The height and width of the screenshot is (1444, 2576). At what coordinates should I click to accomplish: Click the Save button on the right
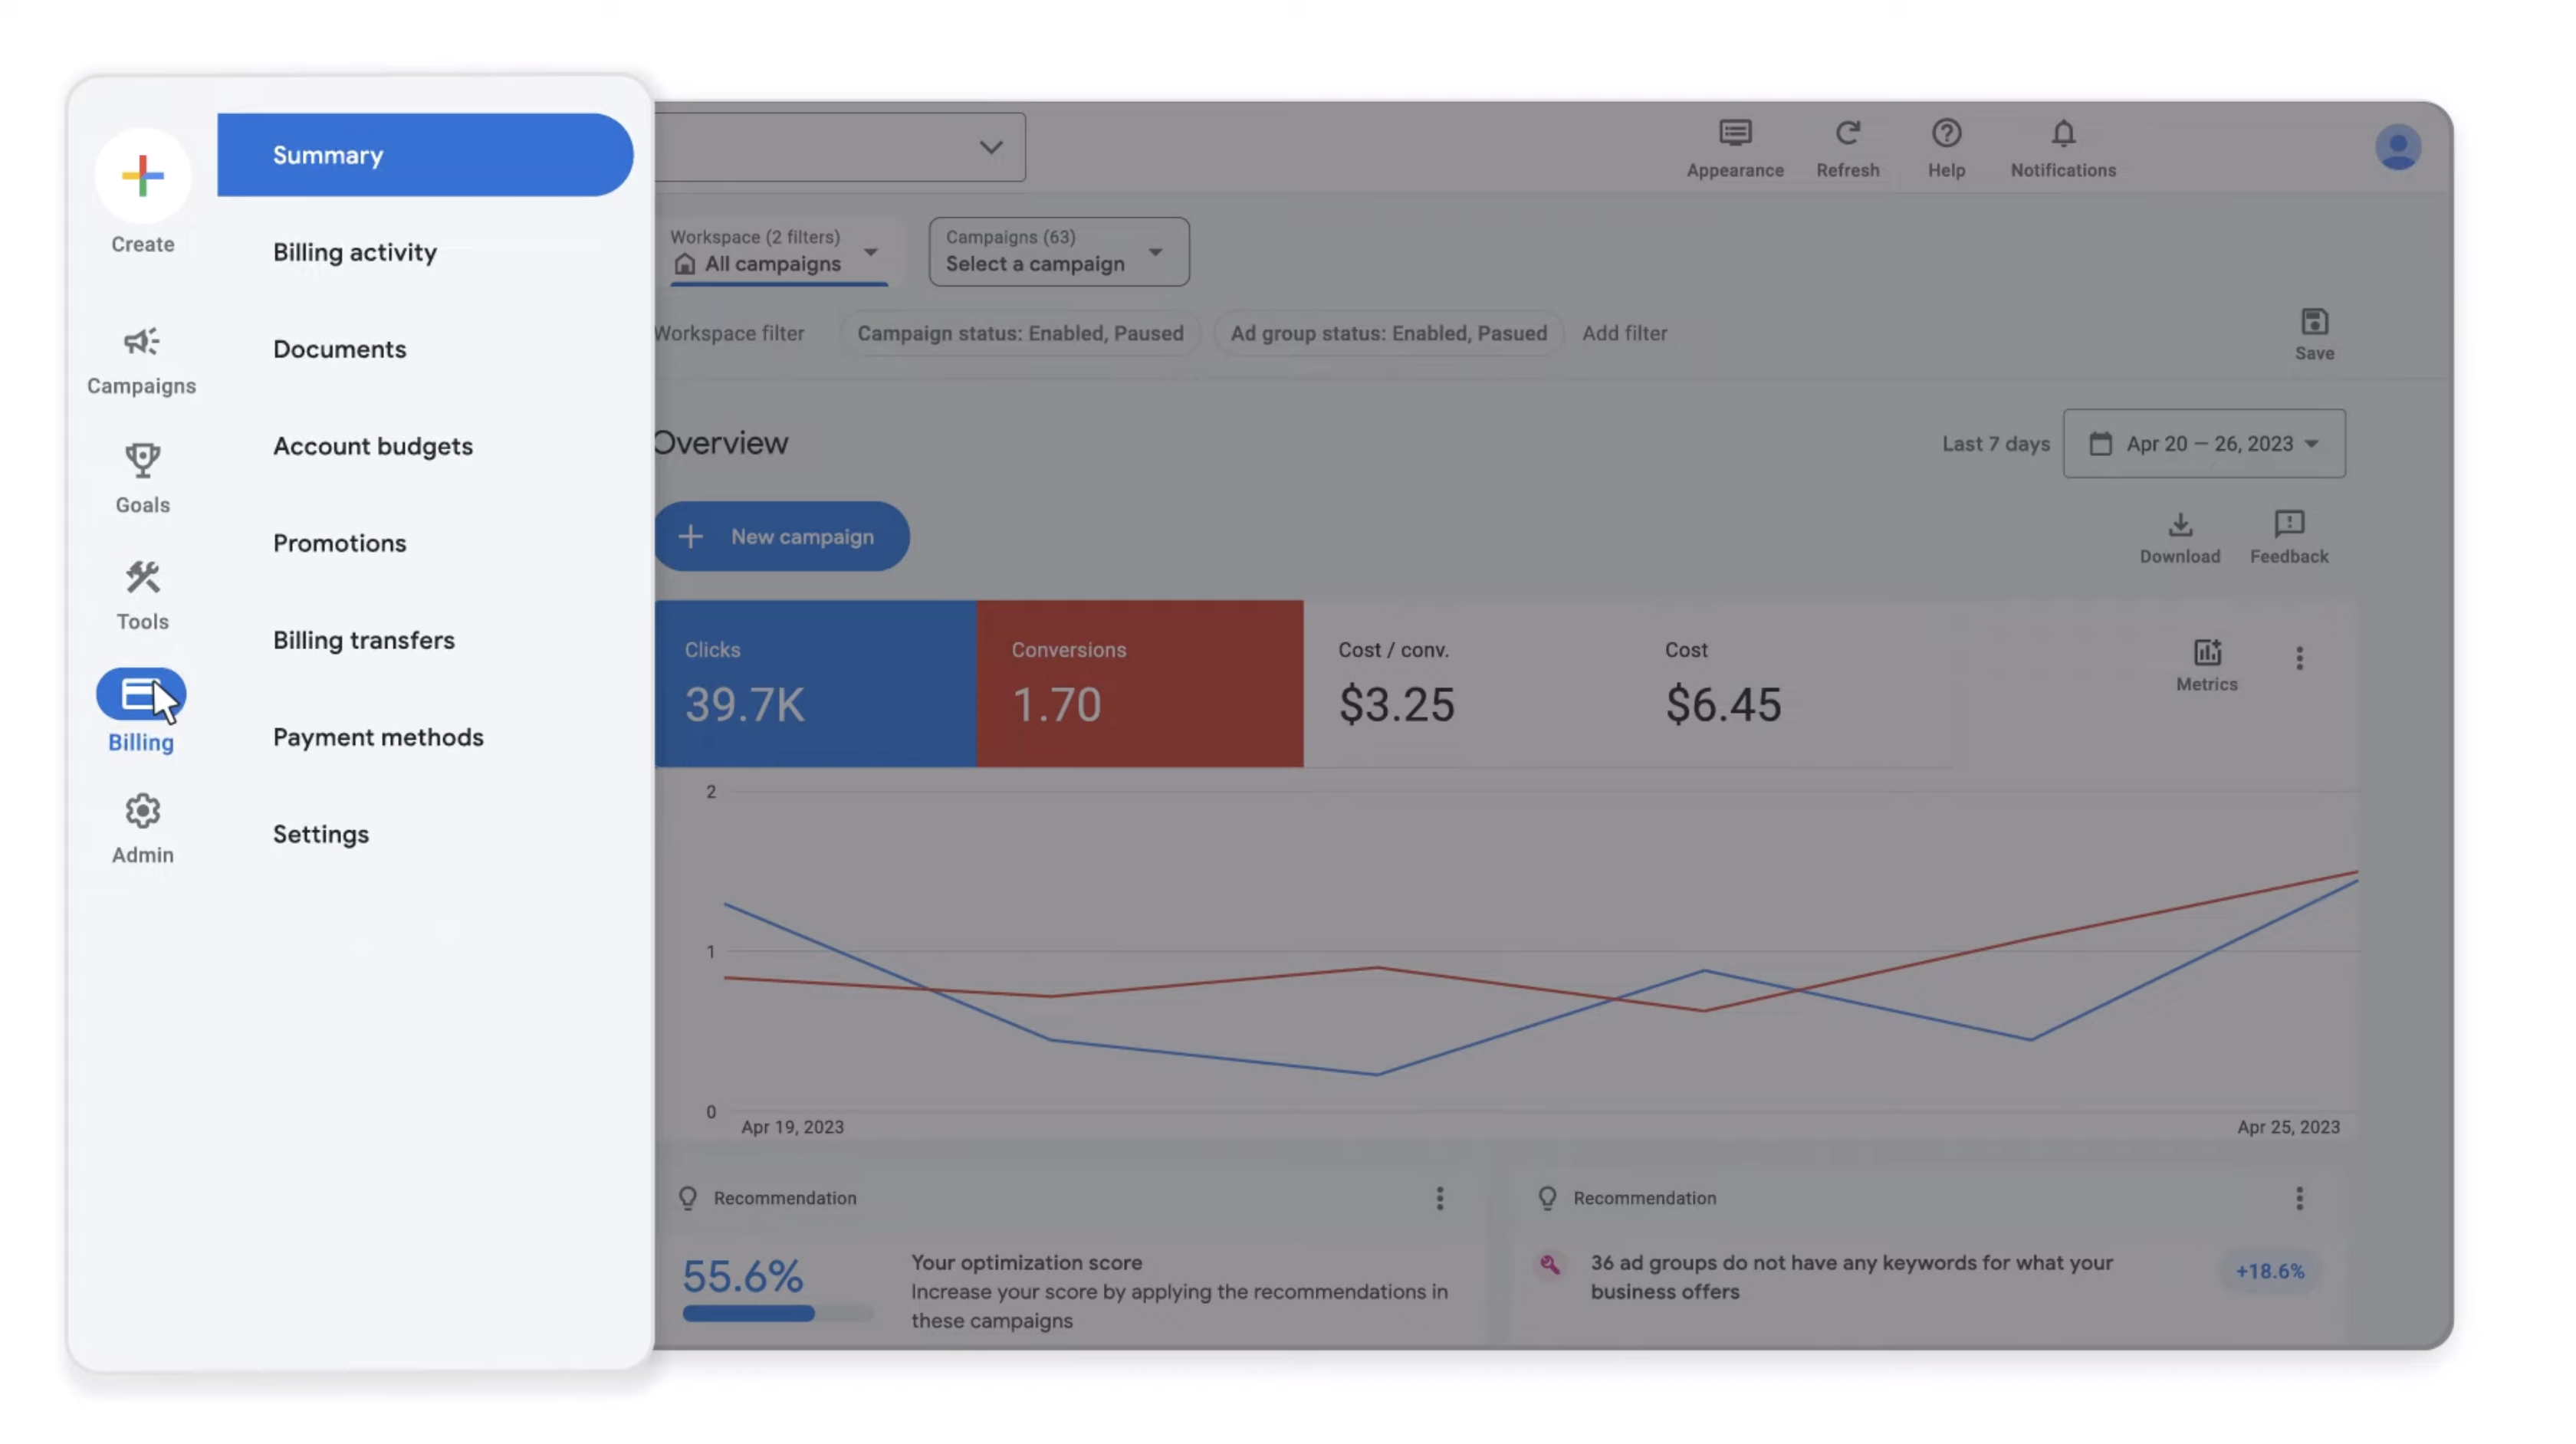[x=2314, y=333]
